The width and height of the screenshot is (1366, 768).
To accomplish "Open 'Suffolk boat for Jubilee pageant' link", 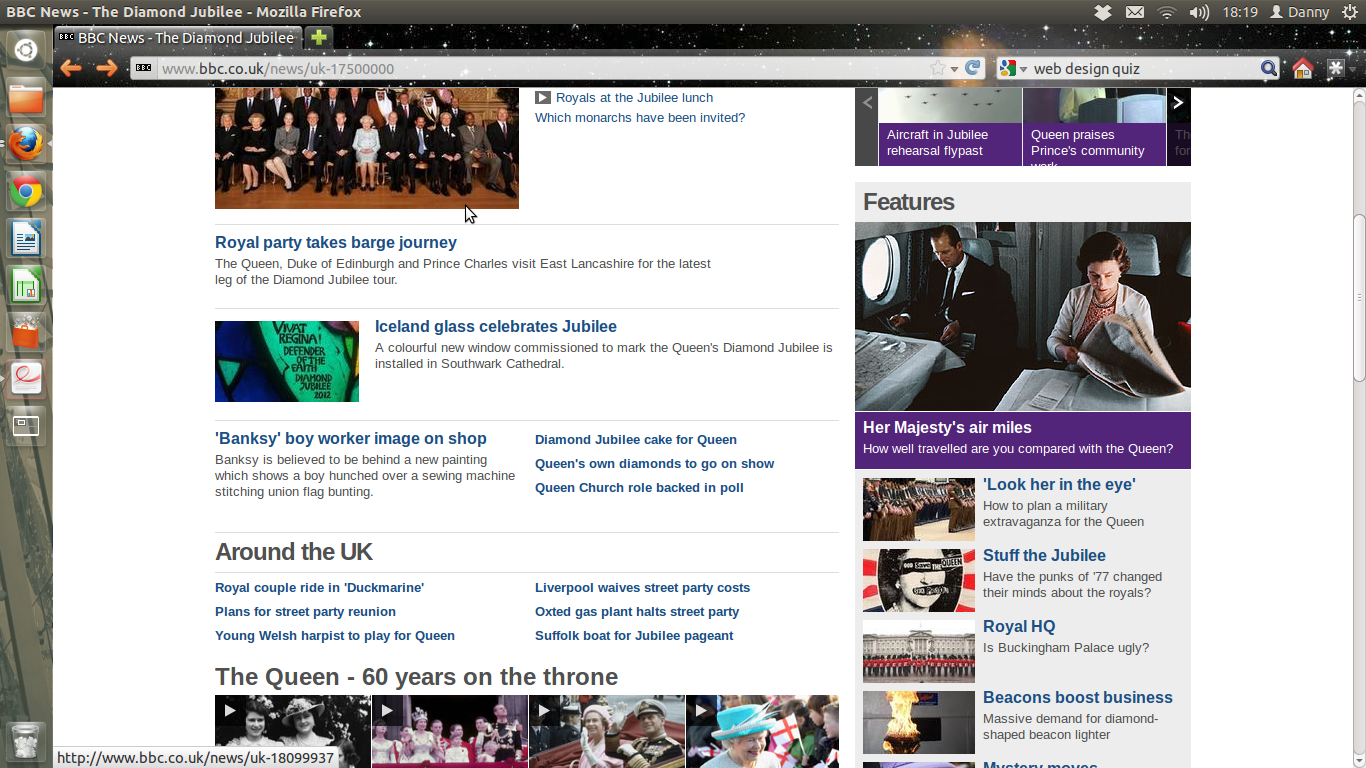I will (634, 635).
